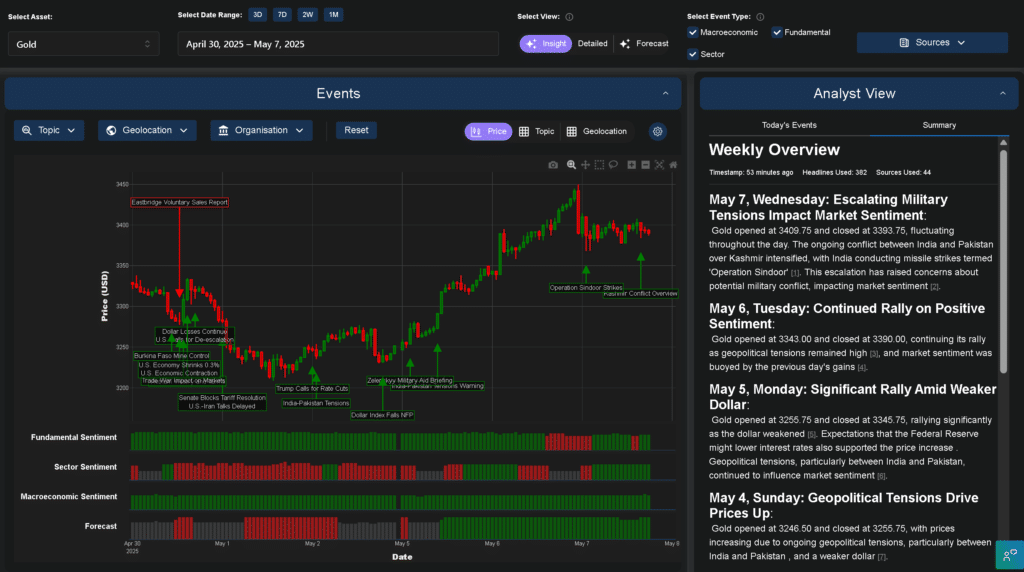Select the 3D date range
The width and height of the screenshot is (1024, 572).
coord(258,14)
